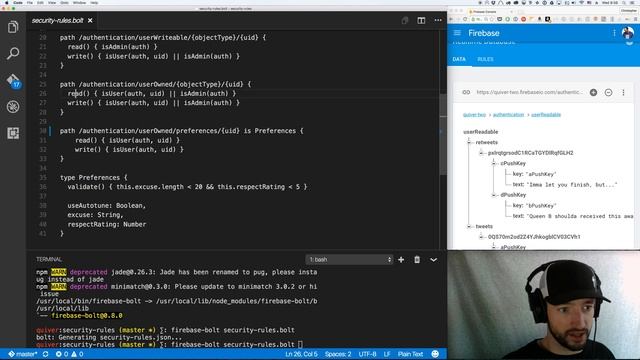This screenshot has width=640, height=360.
Task: Close the security-rules.bolt tab
Action: [x=90, y=20]
